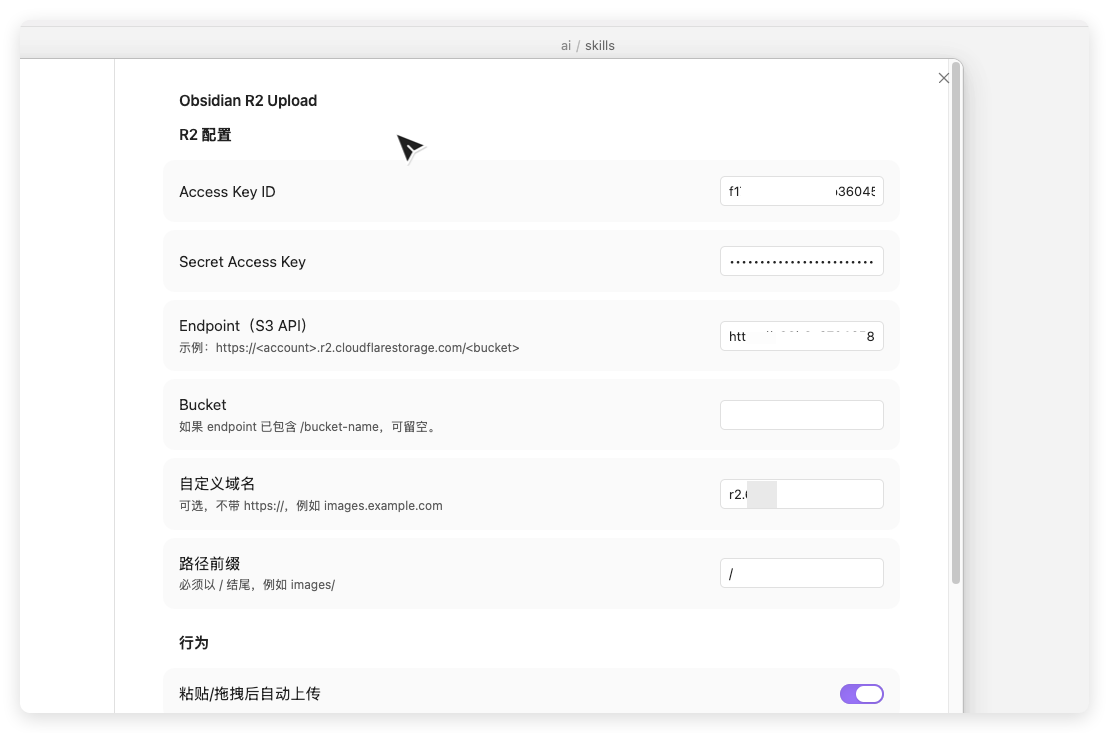Image resolution: width=1109 pixels, height=733 pixels.
Task: Click the 行为 section heading
Action: click(194, 643)
